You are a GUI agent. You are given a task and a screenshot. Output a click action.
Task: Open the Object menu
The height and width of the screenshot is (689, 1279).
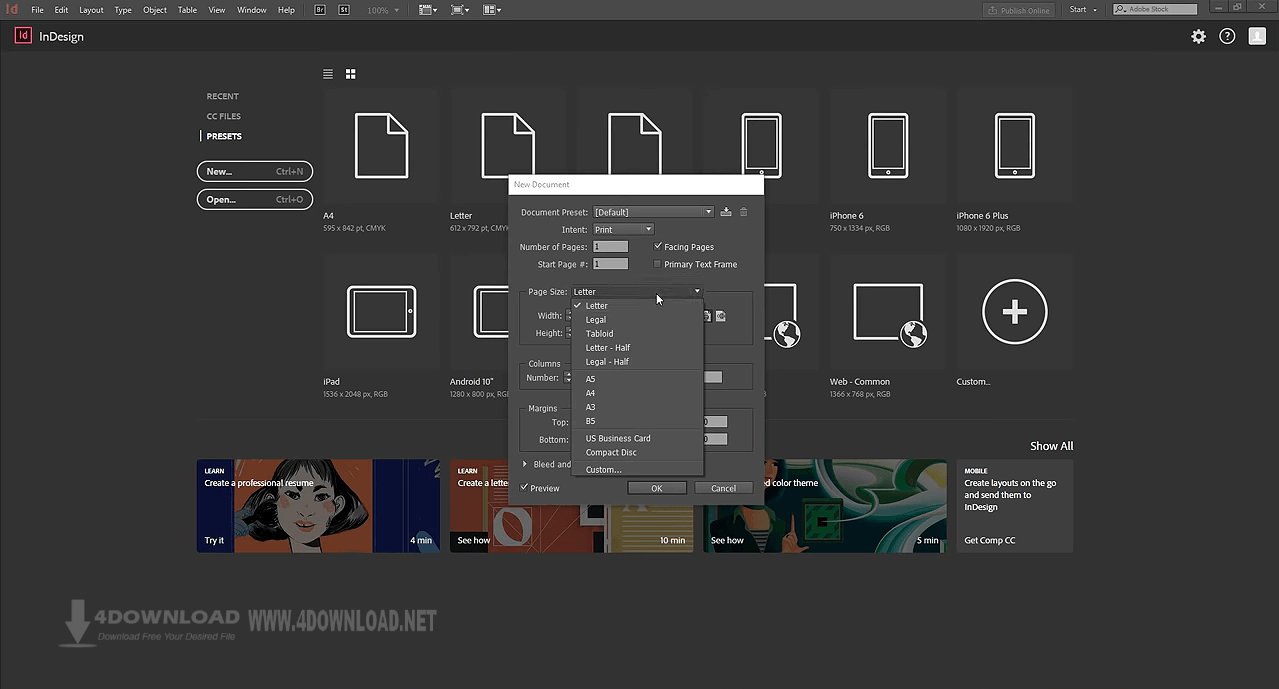point(155,10)
